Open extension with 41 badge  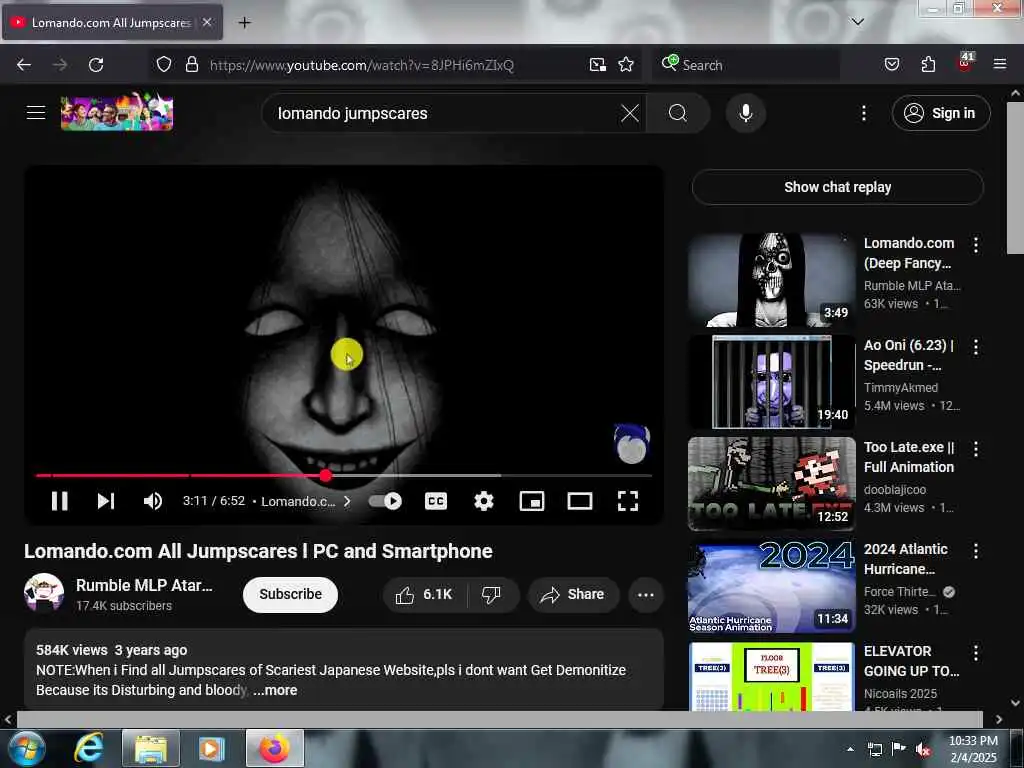(965, 63)
